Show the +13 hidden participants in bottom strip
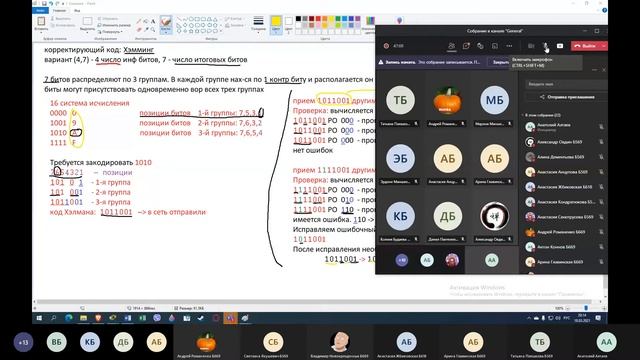640x360 pixels. tap(23, 342)
